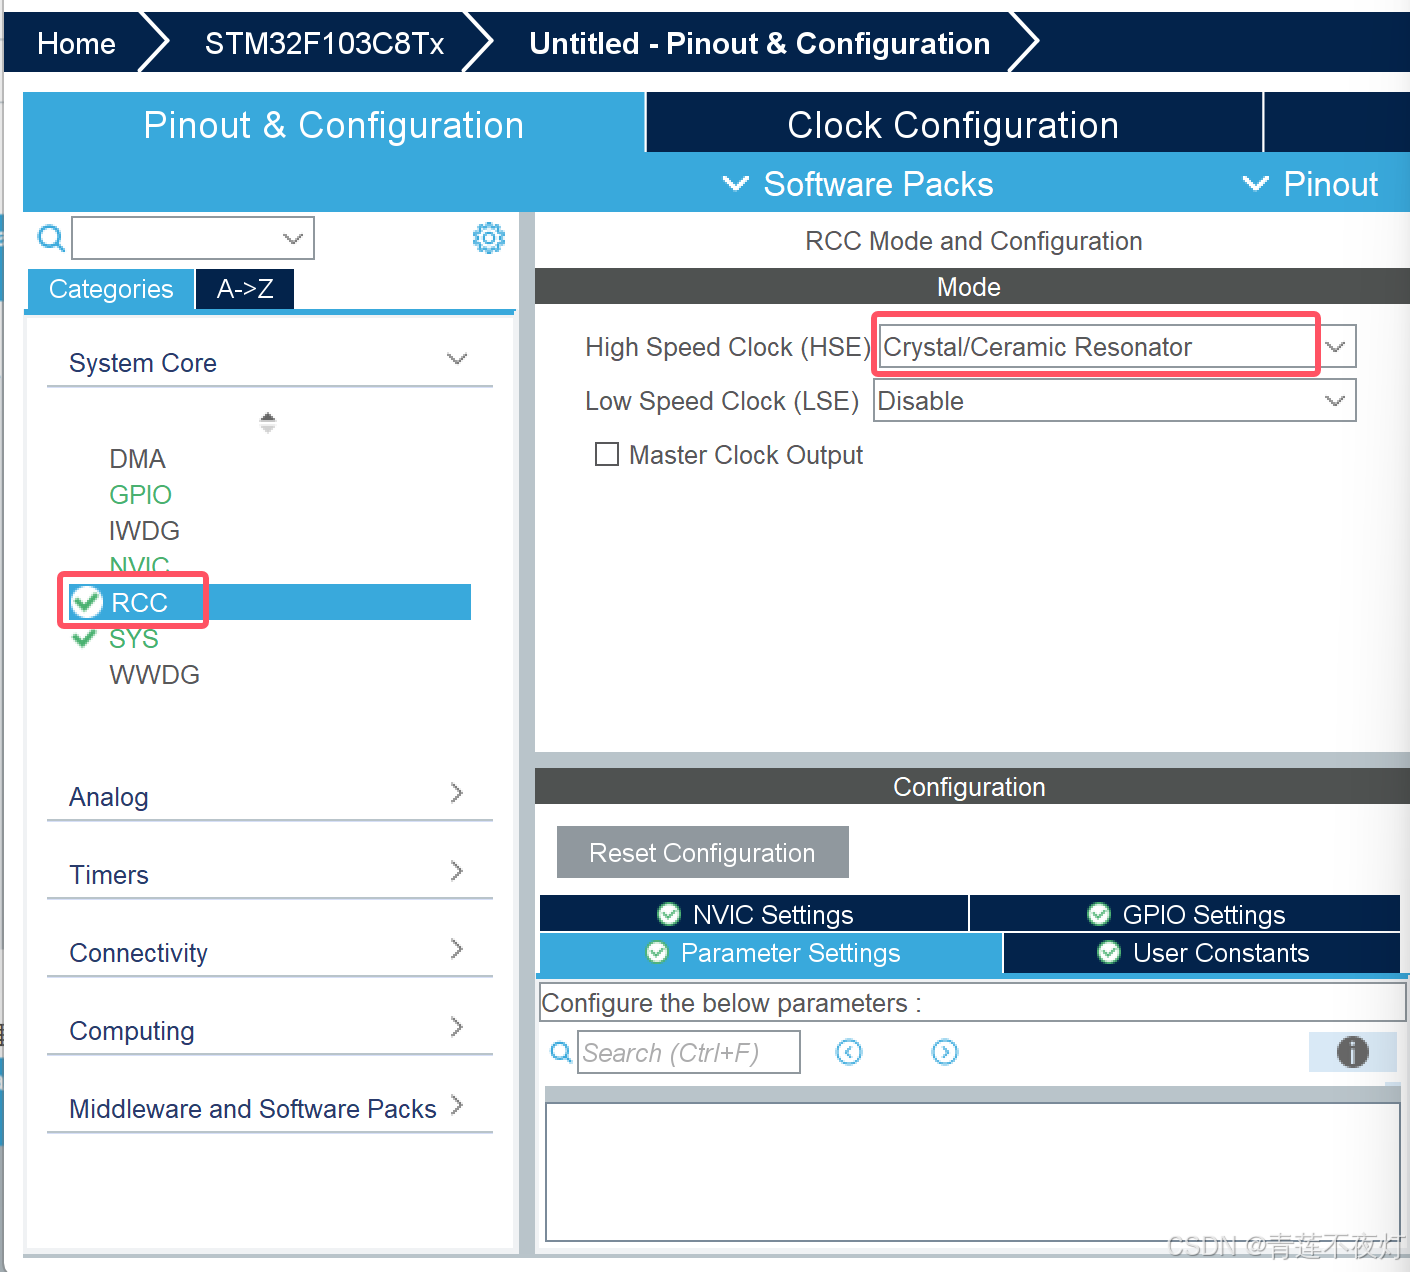Select IWDG in System Core list
The image size is (1410, 1272).
(144, 531)
